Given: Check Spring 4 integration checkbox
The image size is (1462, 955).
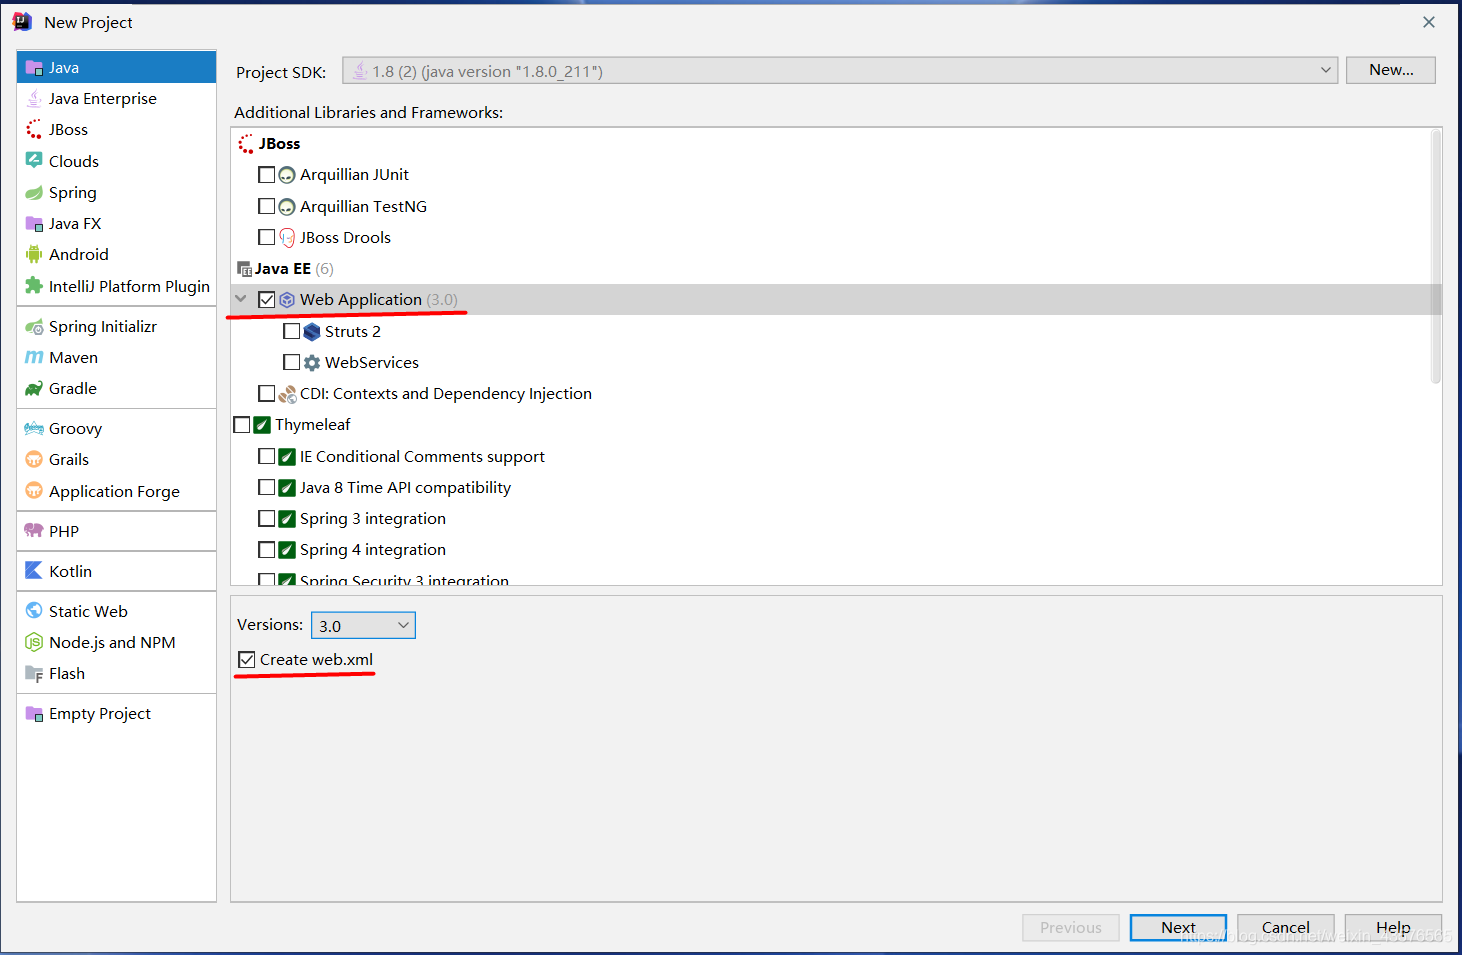Looking at the screenshot, I should point(266,549).
